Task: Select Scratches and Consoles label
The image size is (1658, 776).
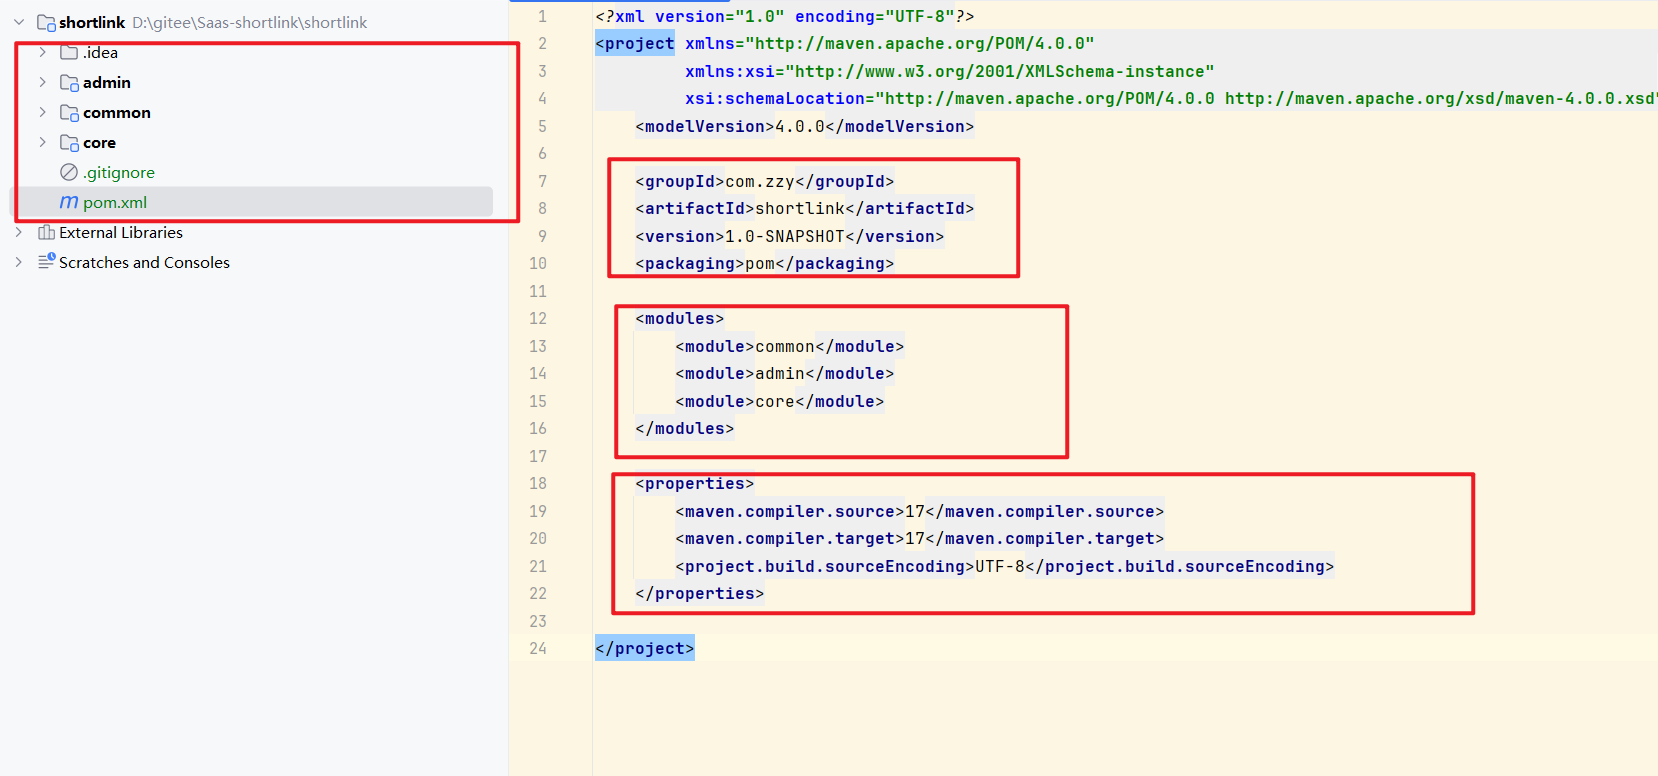Action: click(x=144, y=262)
